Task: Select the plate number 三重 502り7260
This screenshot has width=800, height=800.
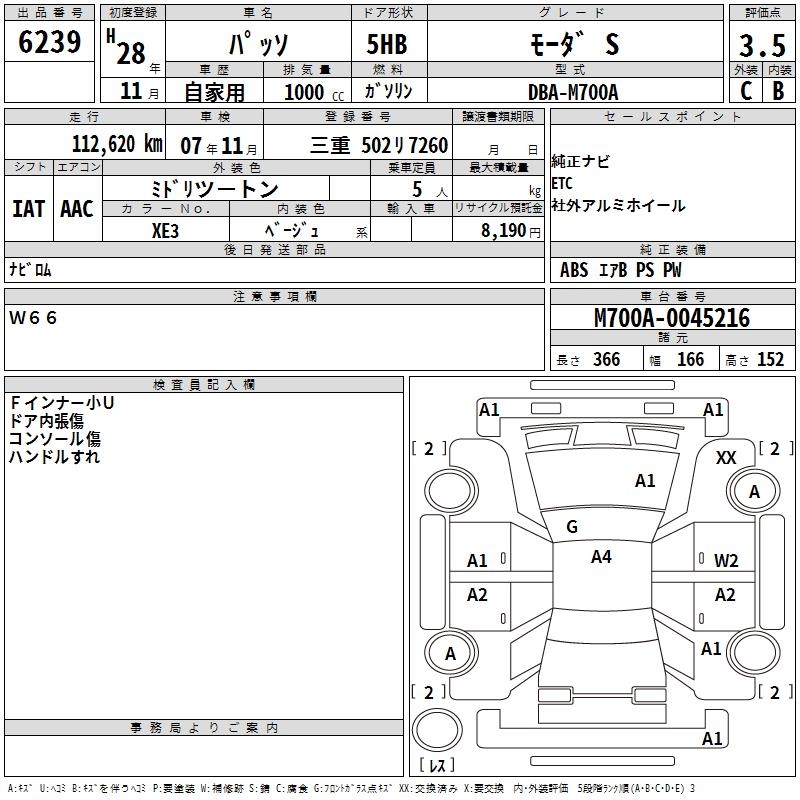Action: [379, 145]
